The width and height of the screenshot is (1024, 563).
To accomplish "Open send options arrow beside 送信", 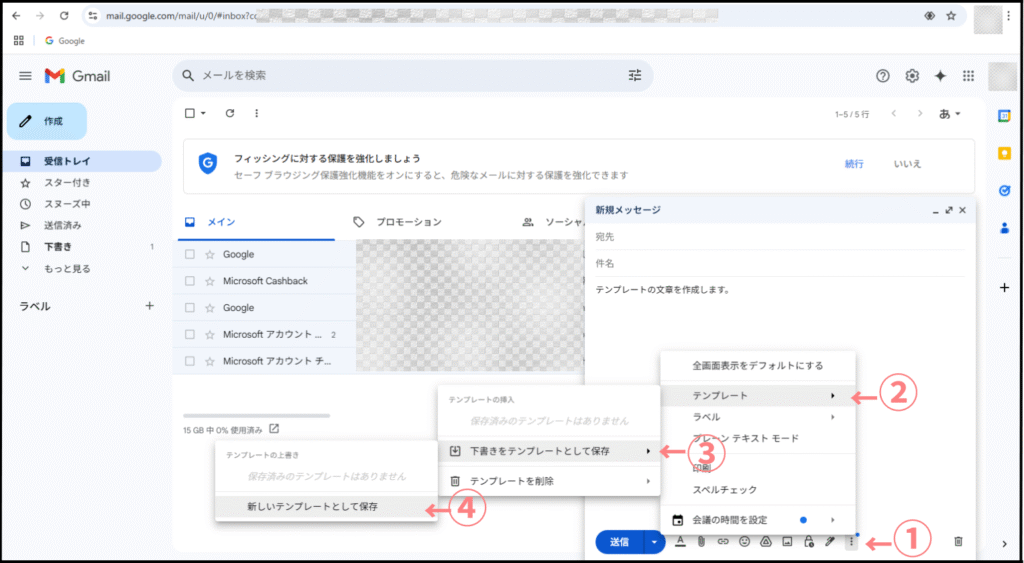I will click(654, 541).
